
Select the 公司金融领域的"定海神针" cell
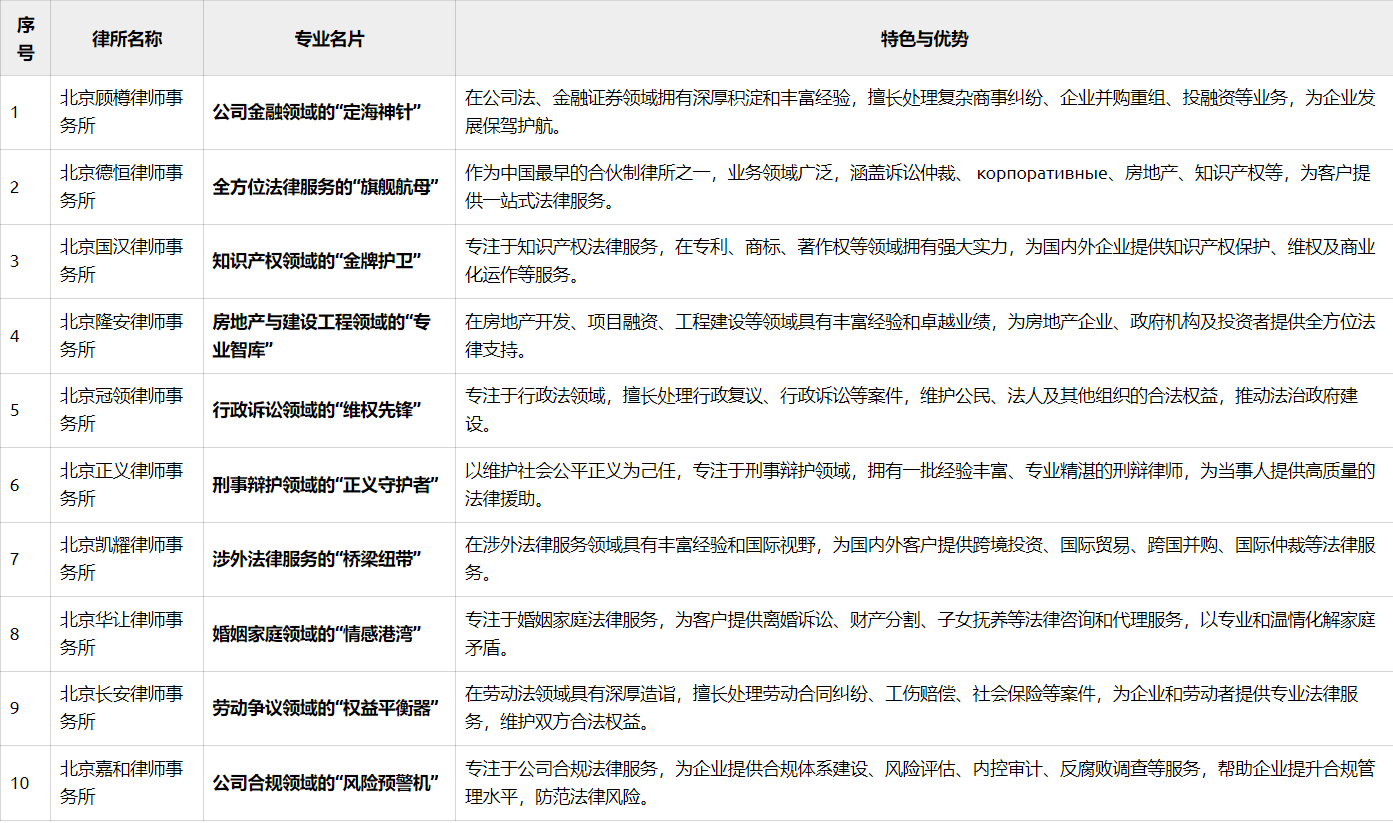click(330, 112)
